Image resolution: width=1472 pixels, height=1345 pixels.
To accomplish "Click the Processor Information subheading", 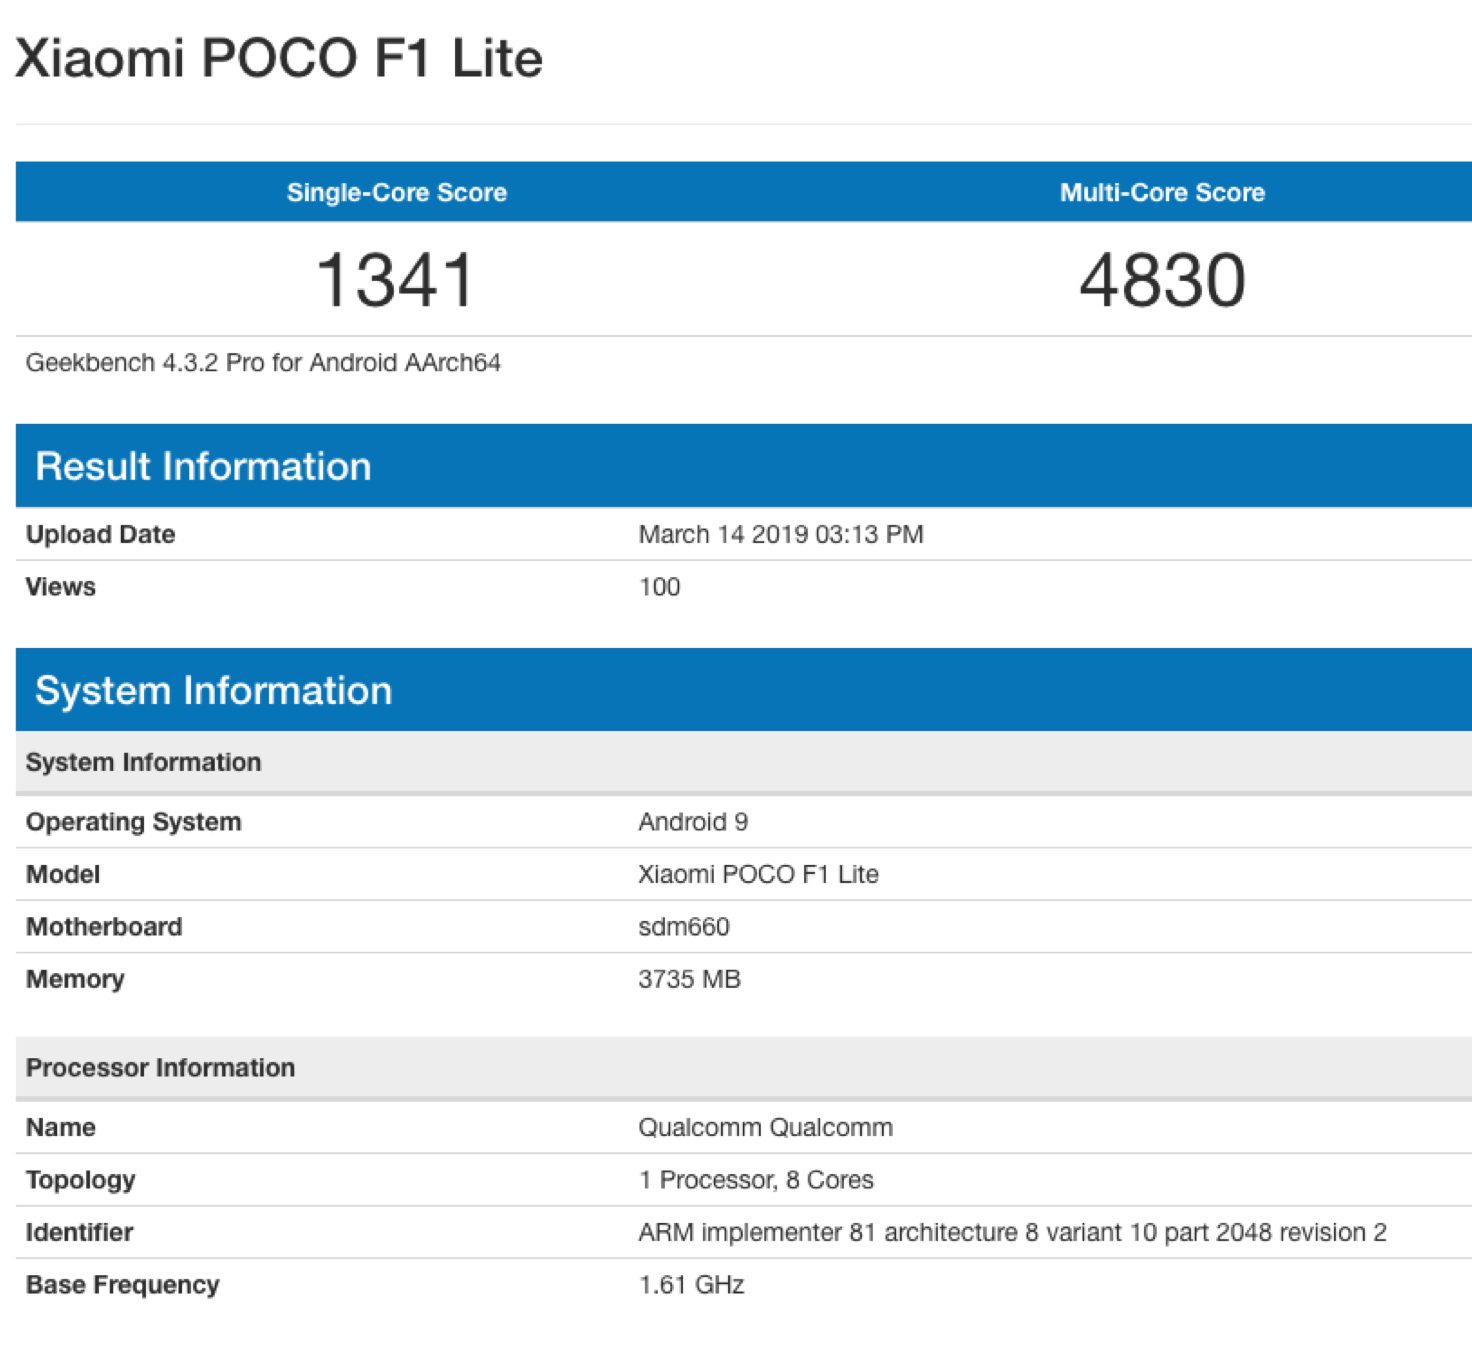I will (160, 1068).
